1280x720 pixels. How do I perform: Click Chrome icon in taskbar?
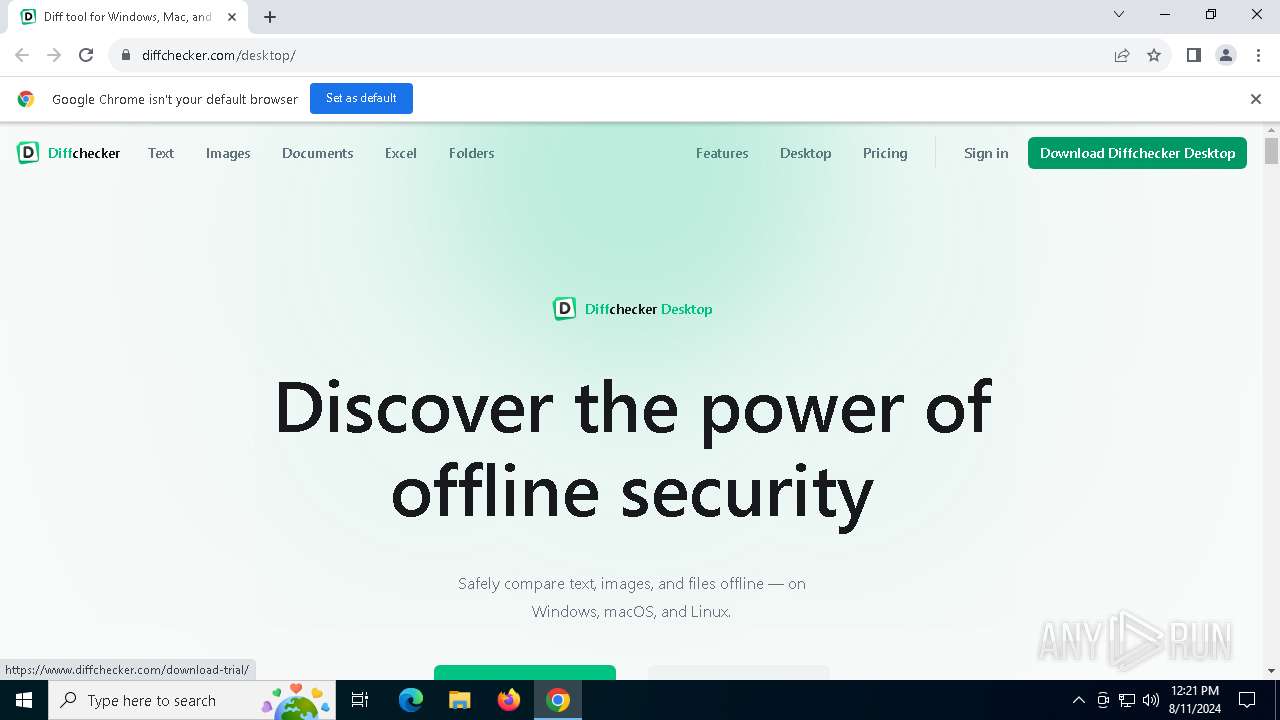pos(558,700)
